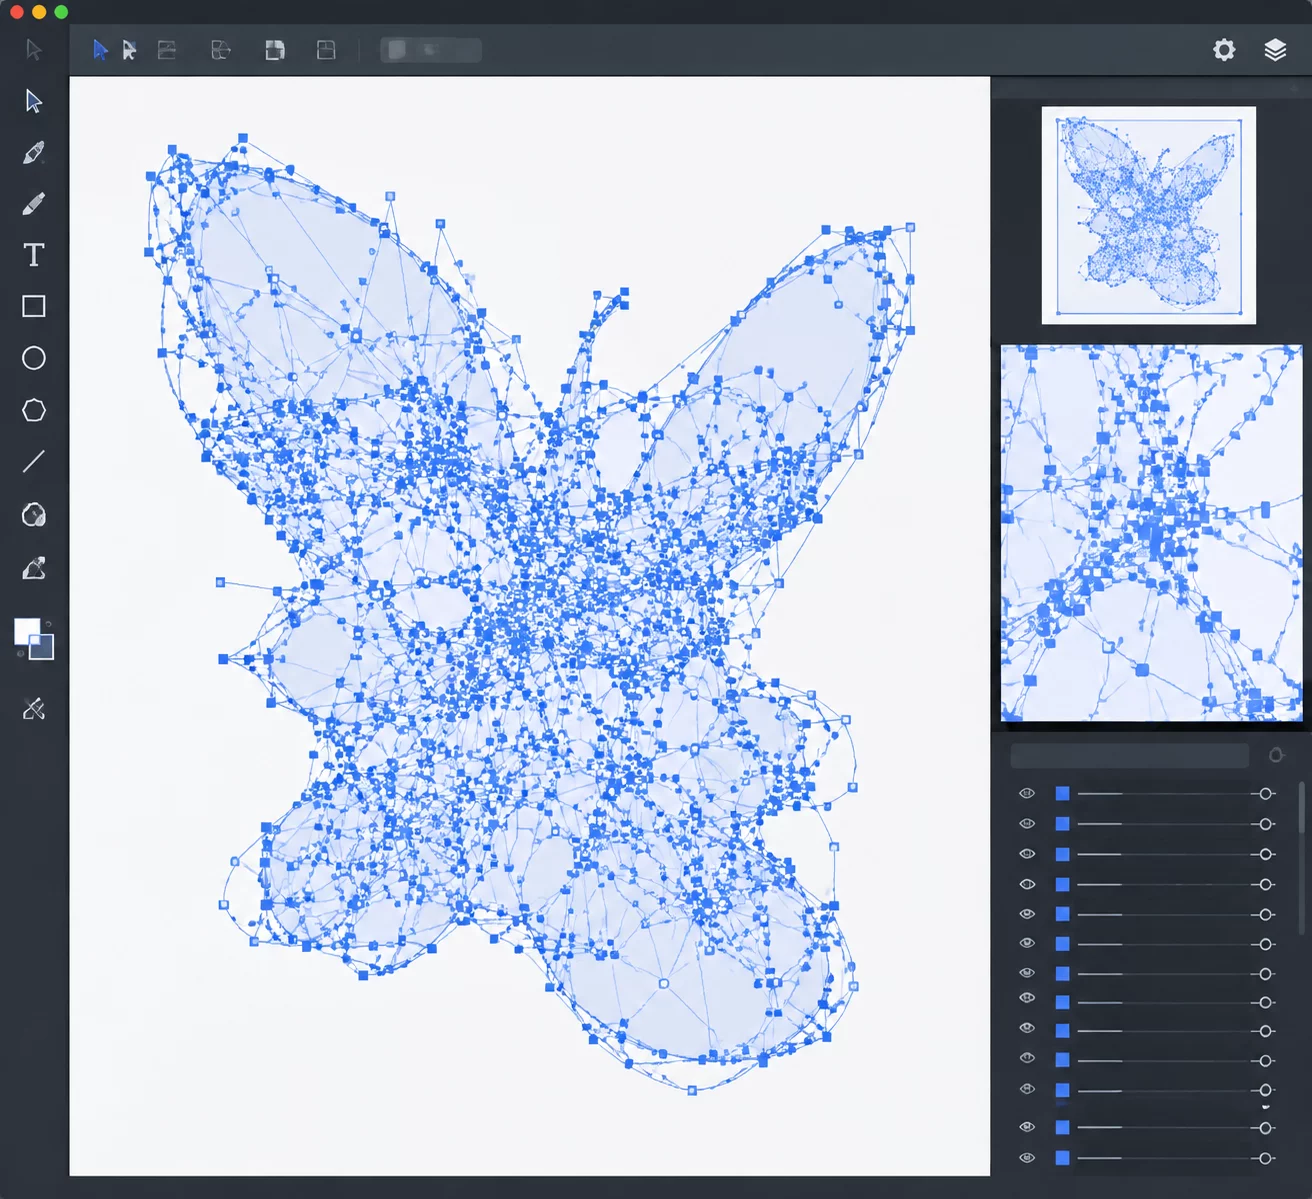Image resolution: width=1312 pixels, height=1199 pixels.
Task: Pick the Rectangle shape tool
Action: click(x=33, y=306)
